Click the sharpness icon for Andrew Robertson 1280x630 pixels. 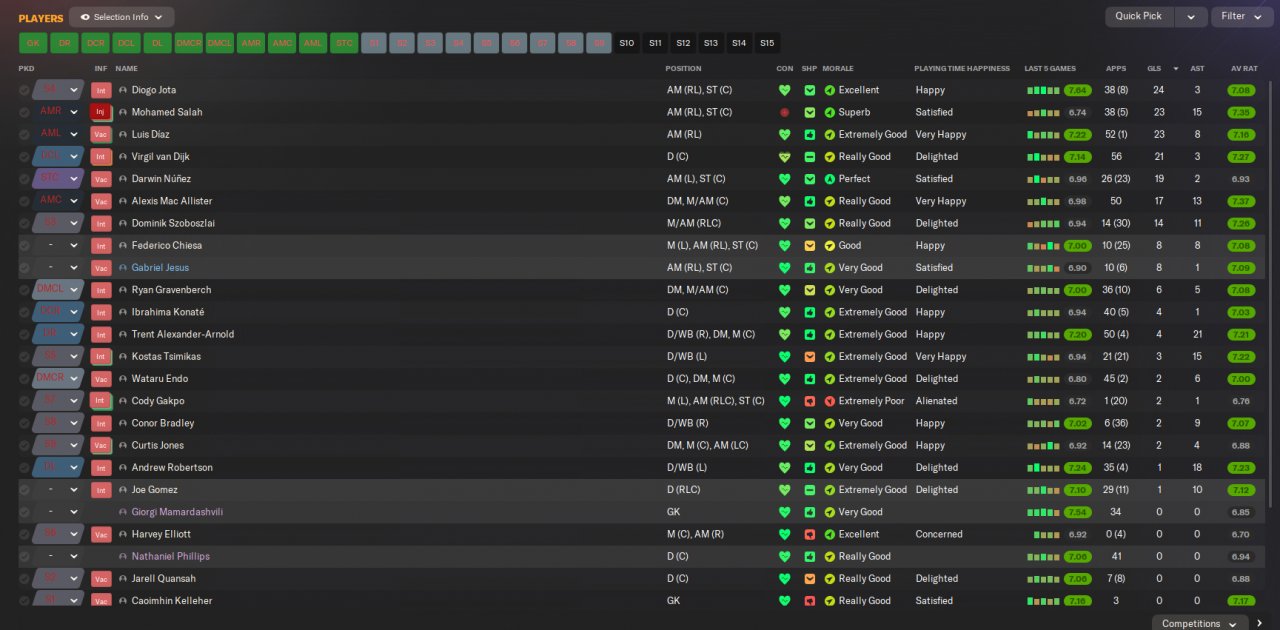(x=810, y=468)
